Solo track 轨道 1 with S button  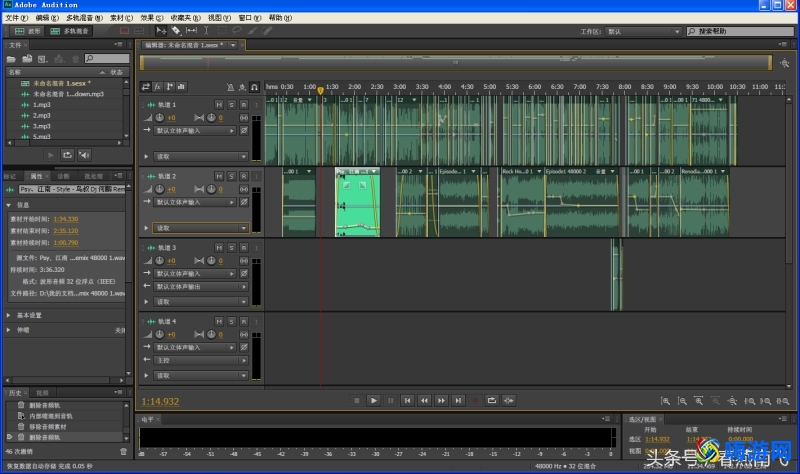click(232, 105)
